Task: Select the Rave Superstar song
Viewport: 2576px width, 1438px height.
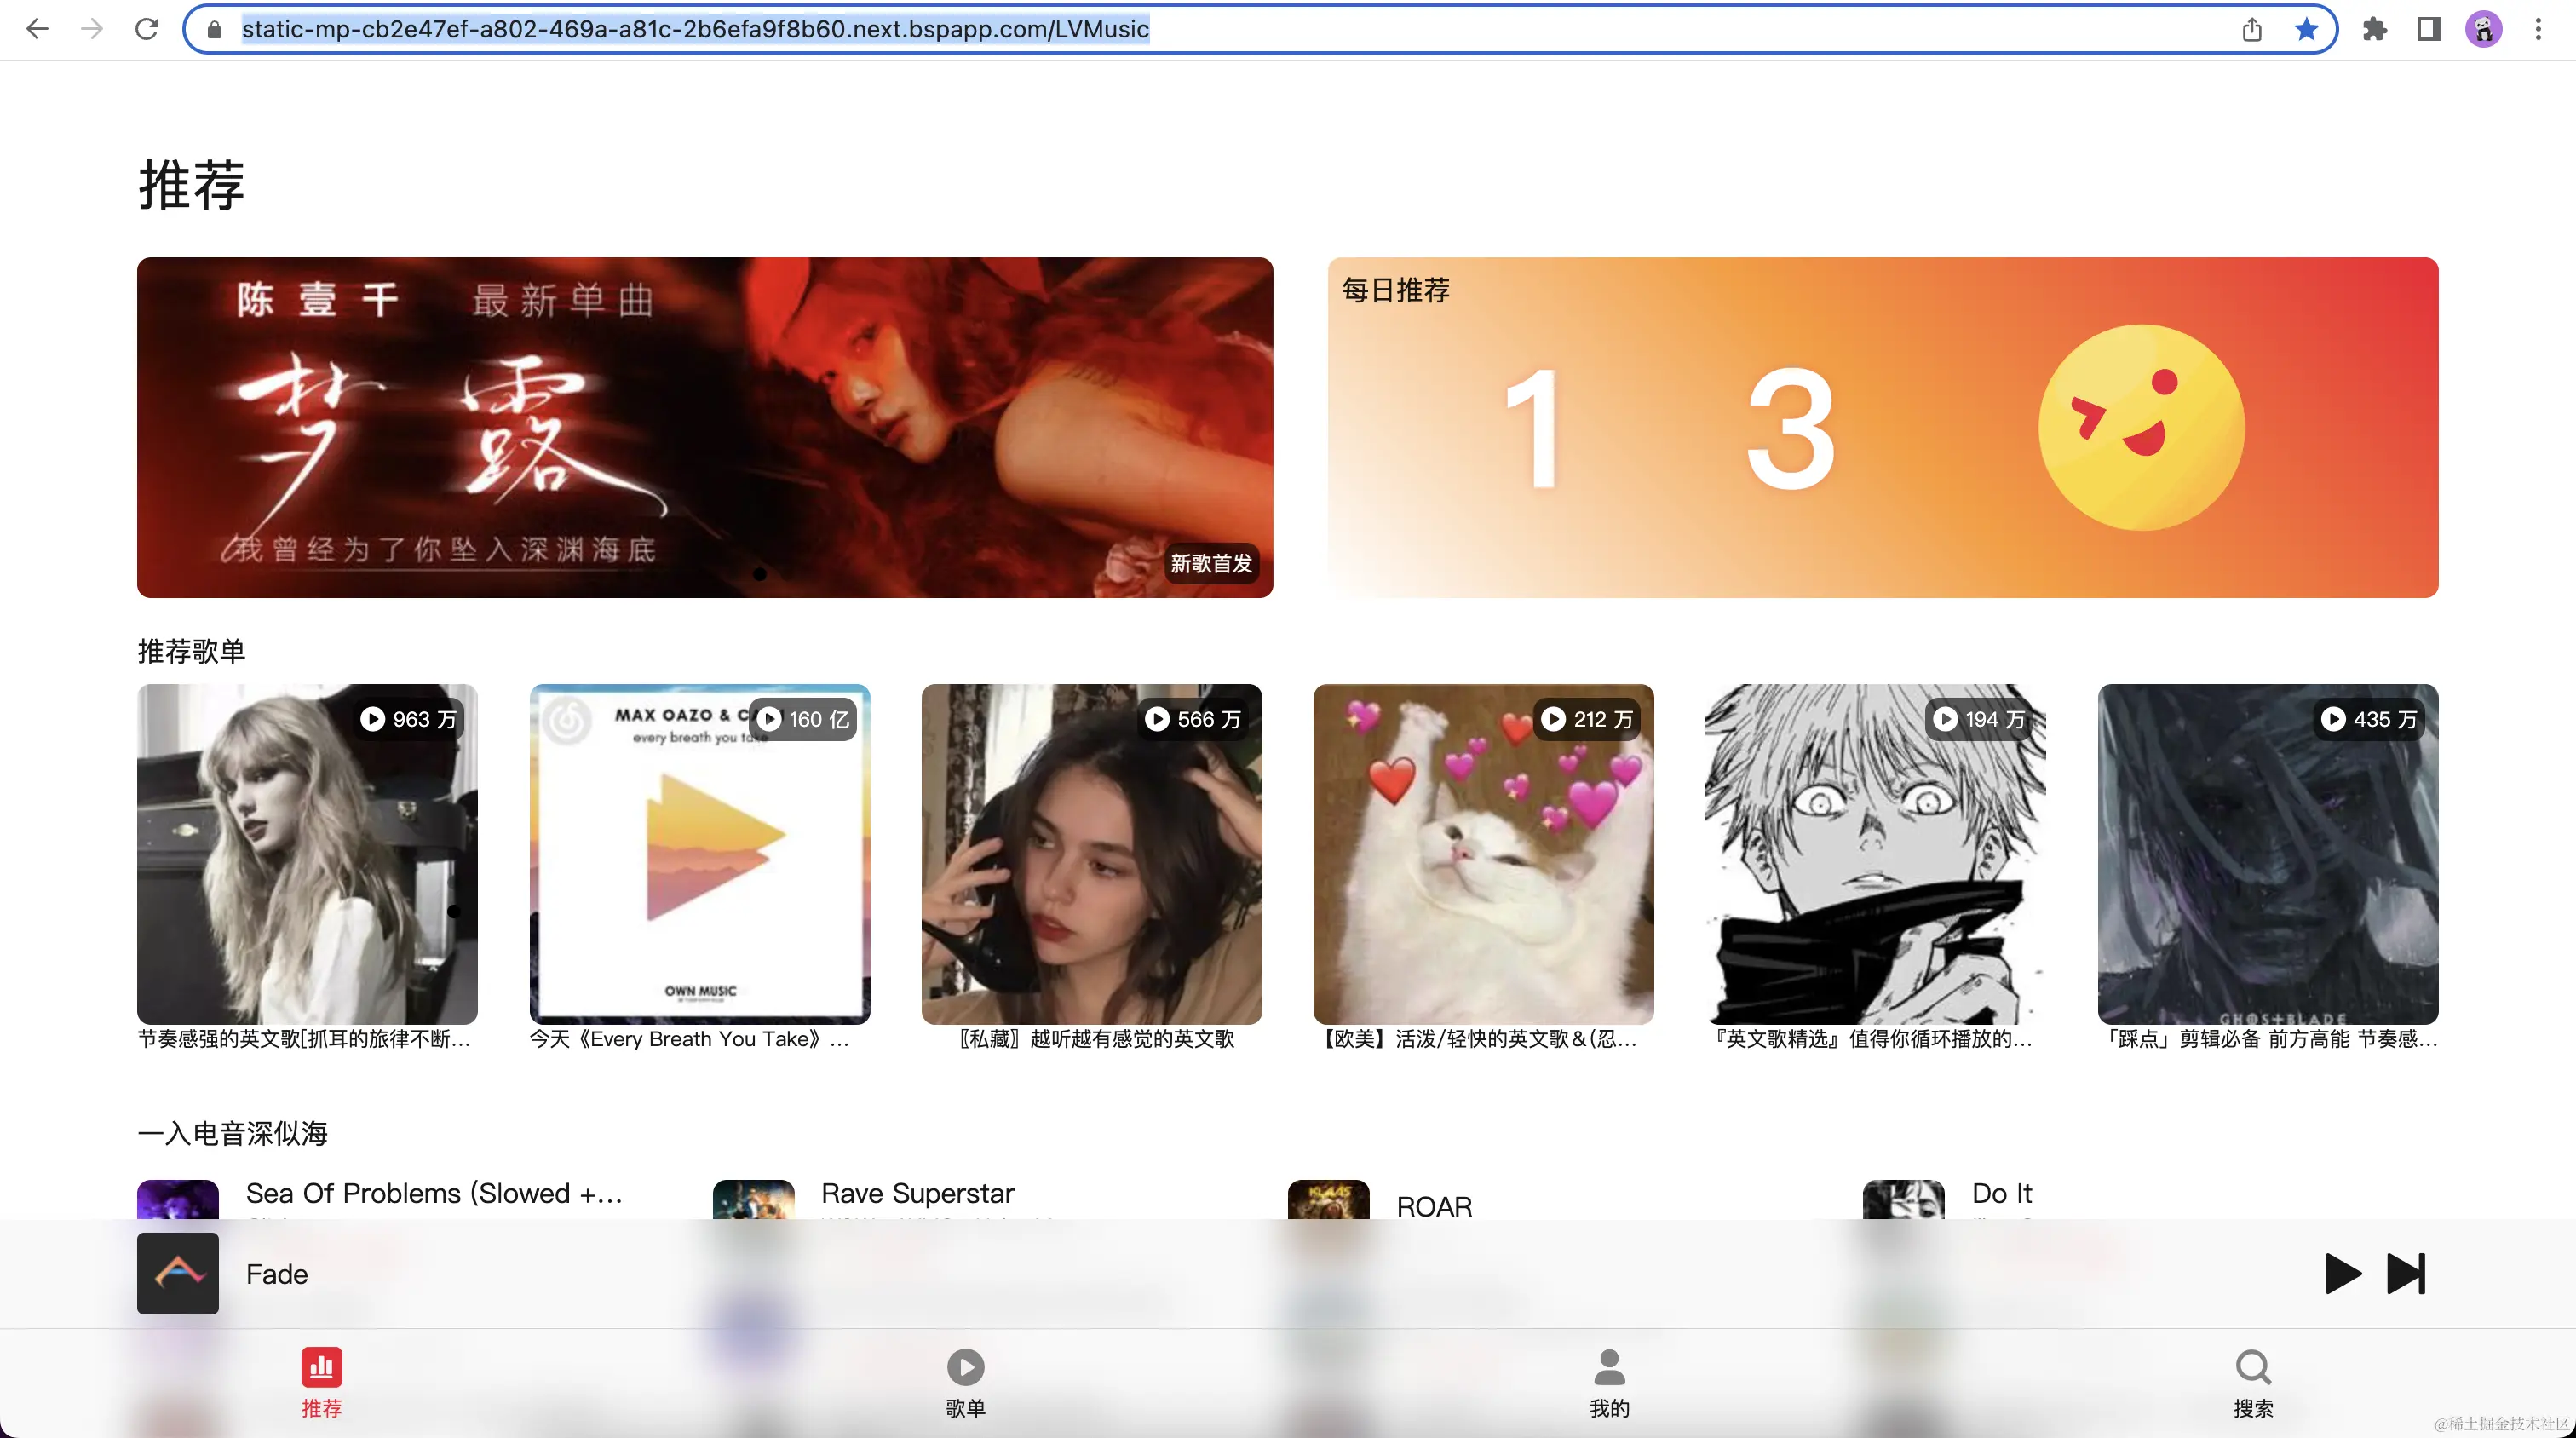Action: (917, 1194)
